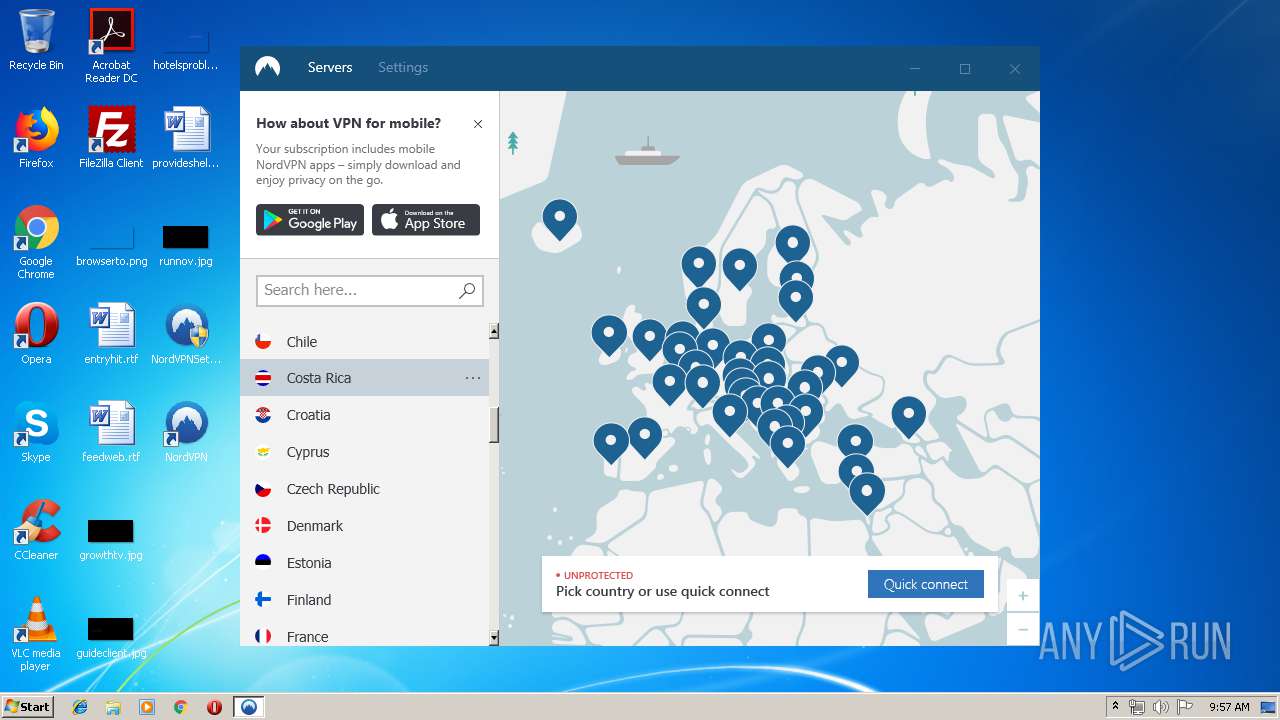Viewport: 1280px width, 720px height.
Task: Click the Finland flag icon
Action: click(263, 599)
